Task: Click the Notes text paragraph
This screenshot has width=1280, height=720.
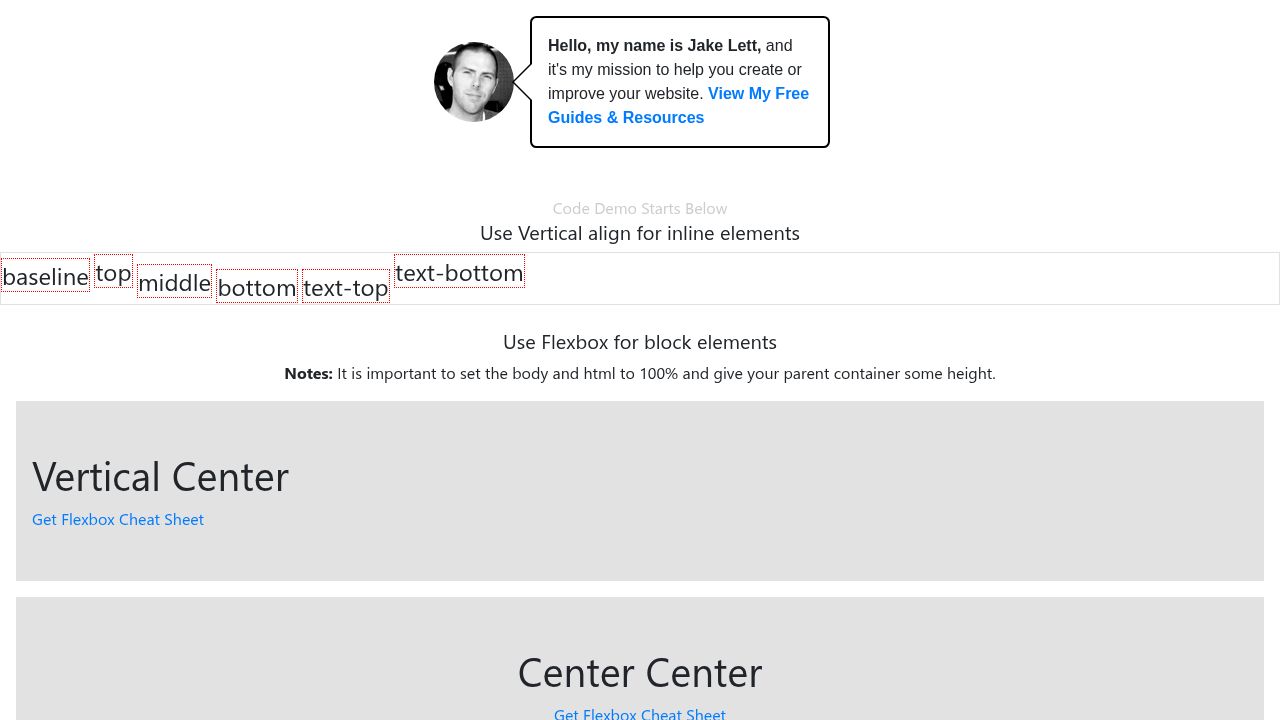Action: click(x=639, y=373)
